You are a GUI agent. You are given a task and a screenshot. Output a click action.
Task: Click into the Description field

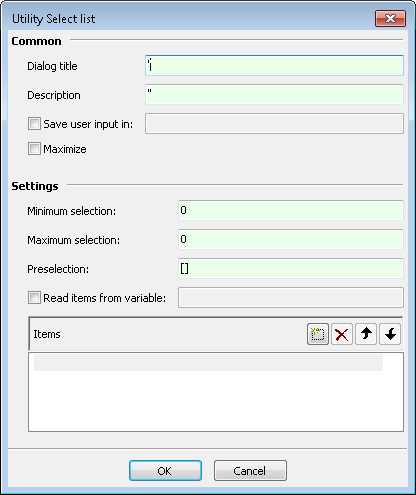click(x=274, y=94)
